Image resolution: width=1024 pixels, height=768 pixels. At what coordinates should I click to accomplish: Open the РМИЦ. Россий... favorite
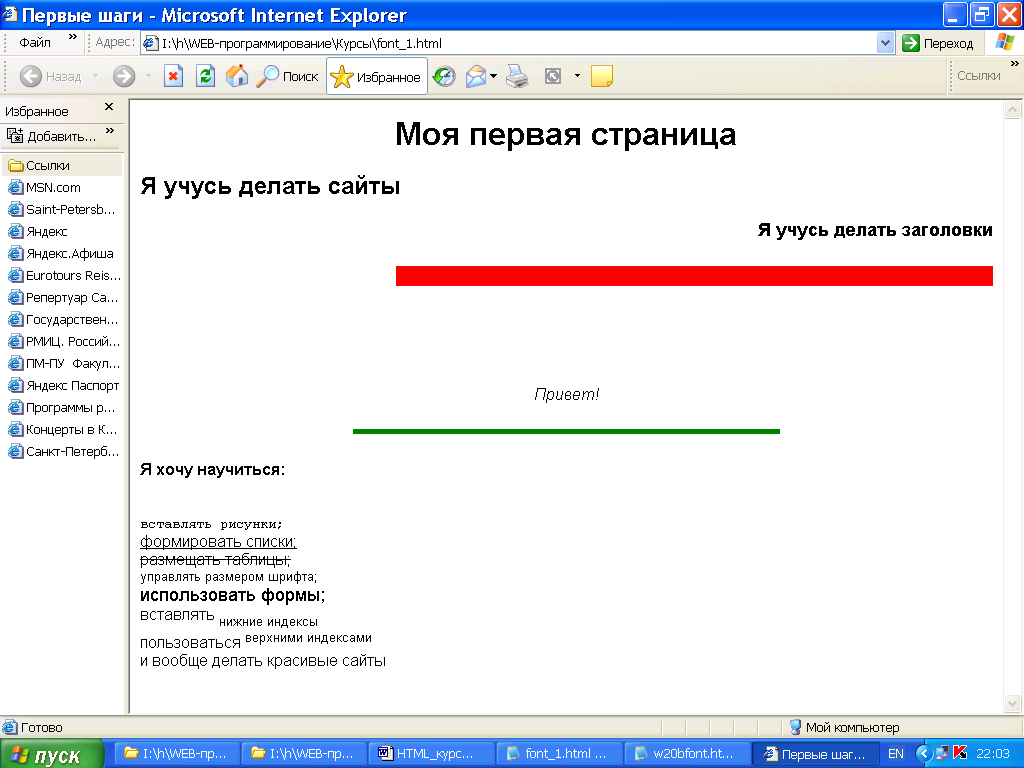(x=63, y=342)
